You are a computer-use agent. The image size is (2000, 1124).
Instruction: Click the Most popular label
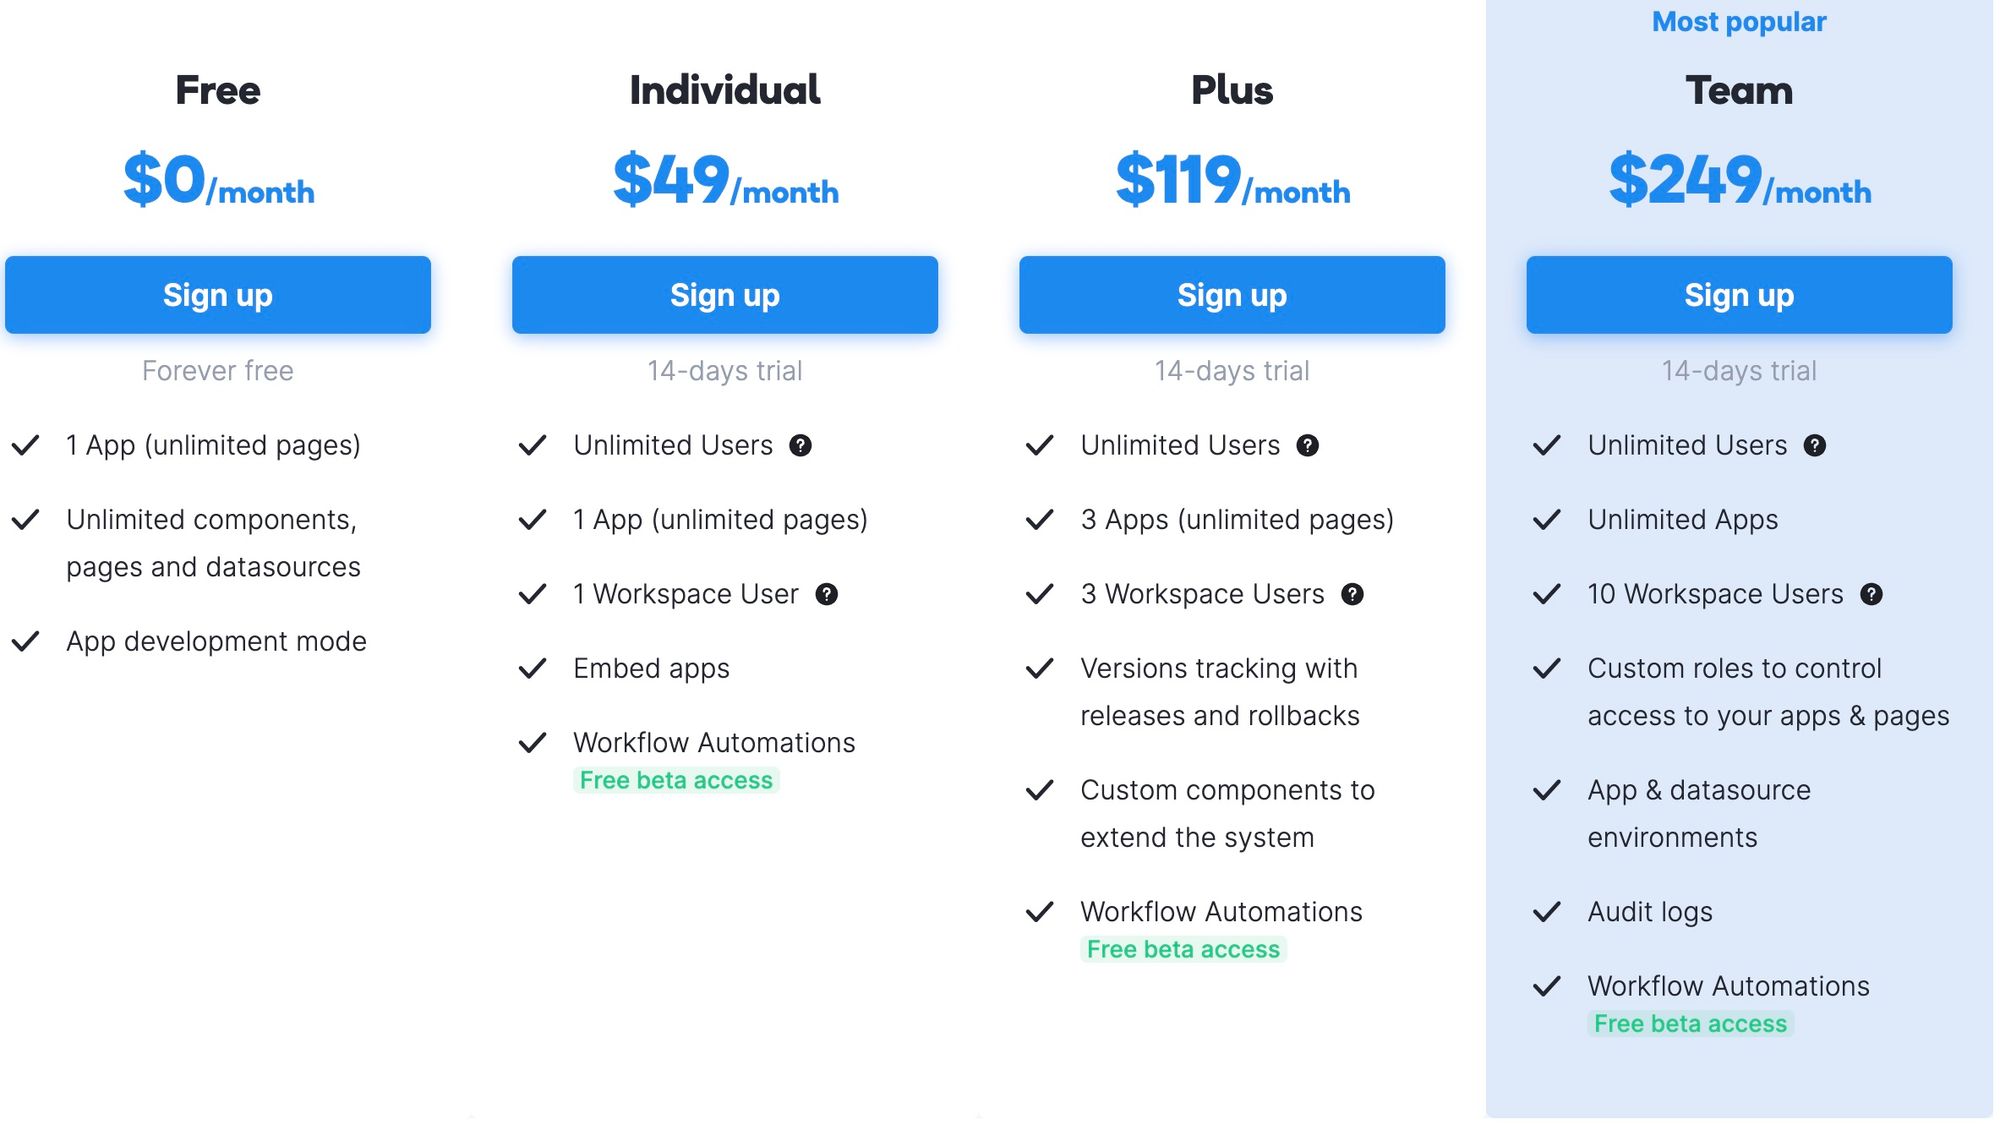point(1739,22)
